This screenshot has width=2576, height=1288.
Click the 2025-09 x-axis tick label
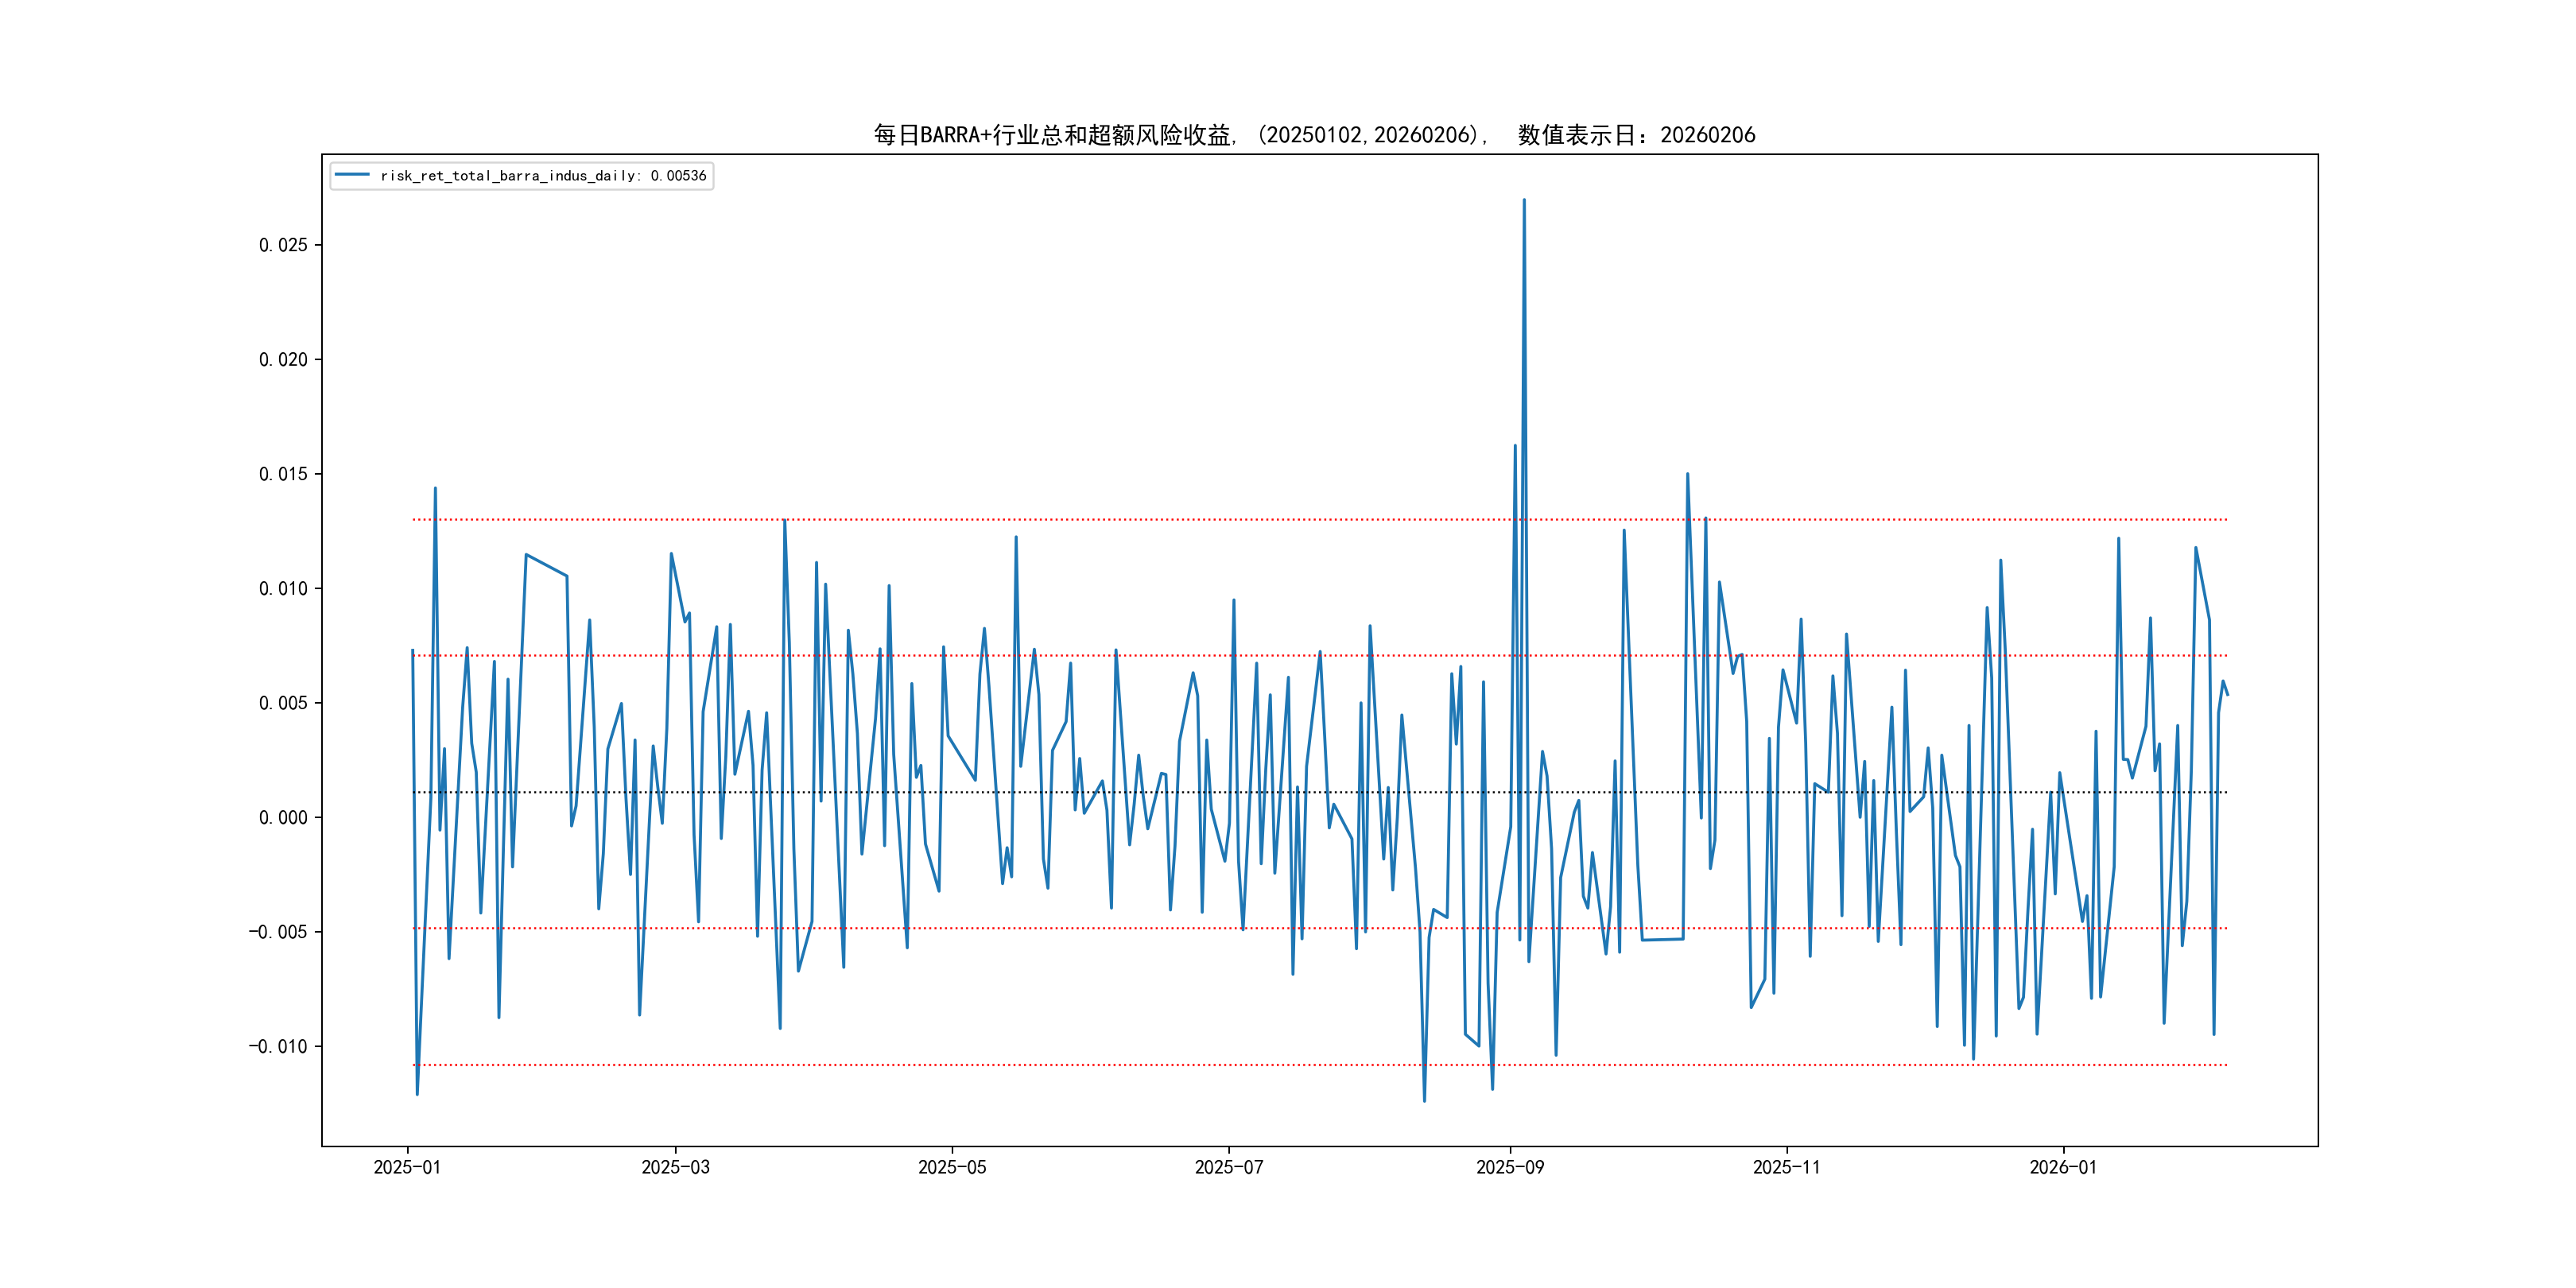pyautogui.click(x=1510, y=1167)
